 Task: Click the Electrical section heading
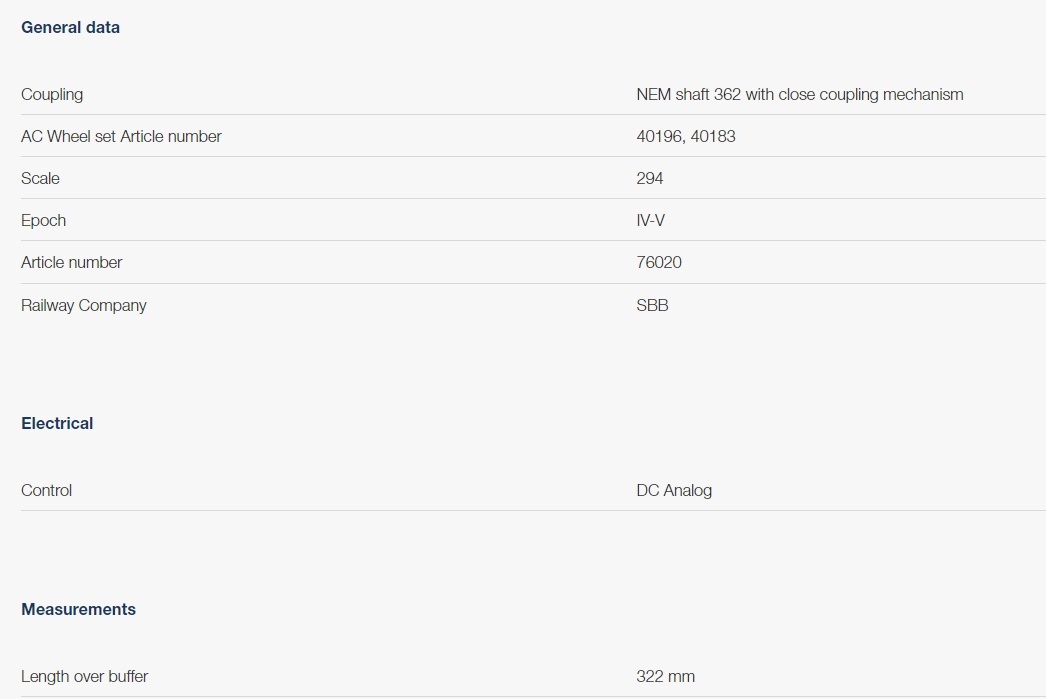click(57, 424)
